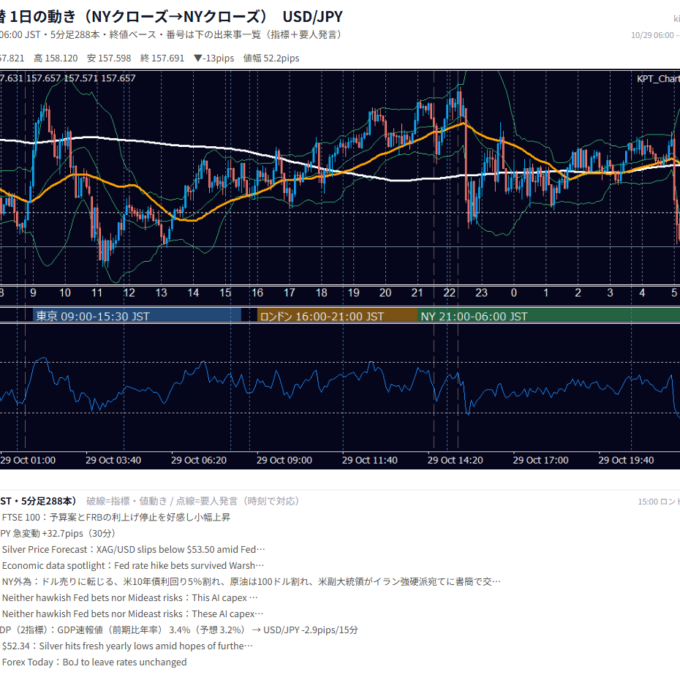Open the Silver hits fresh yearly lows row
The width and height of the screenshot is (680, 680).
pyautogui.click(x=127, y=646)
